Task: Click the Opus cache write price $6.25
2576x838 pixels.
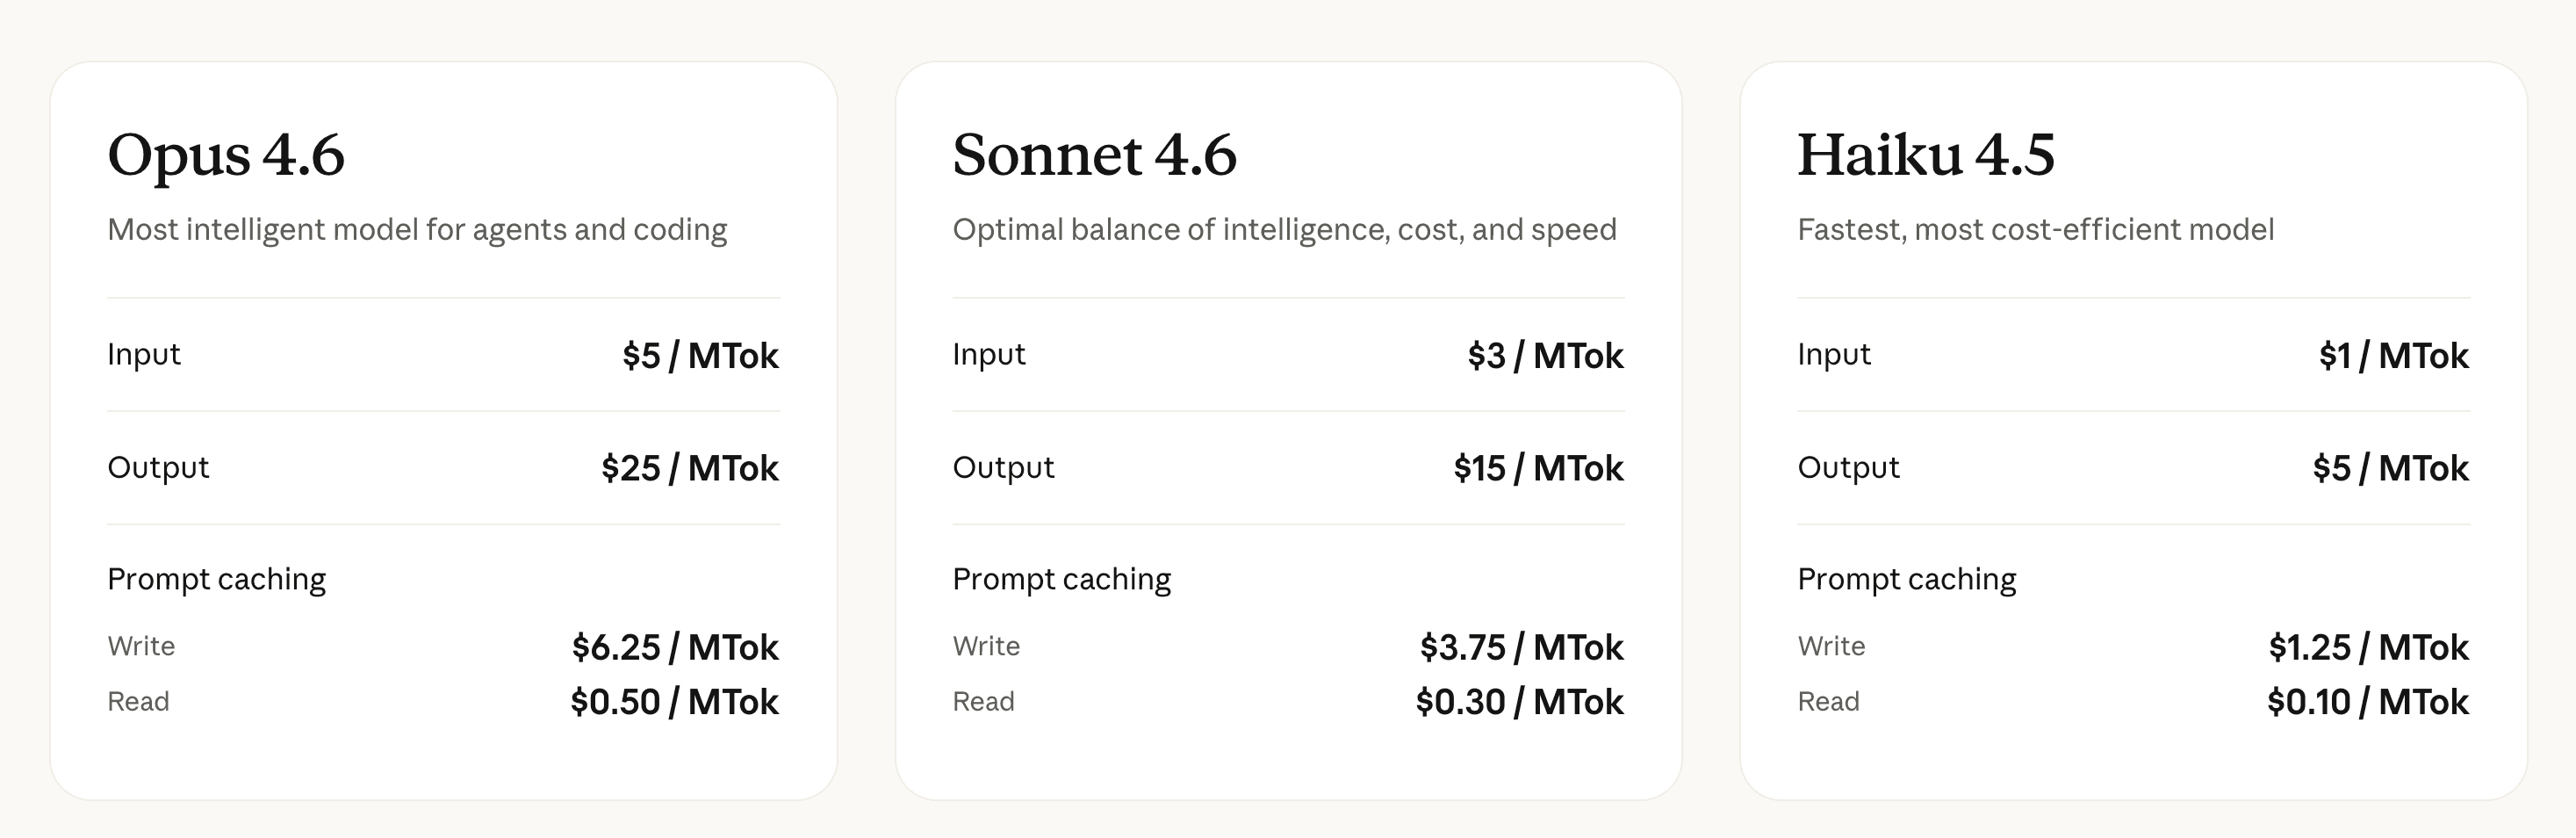Action: (x=675, y=648)
